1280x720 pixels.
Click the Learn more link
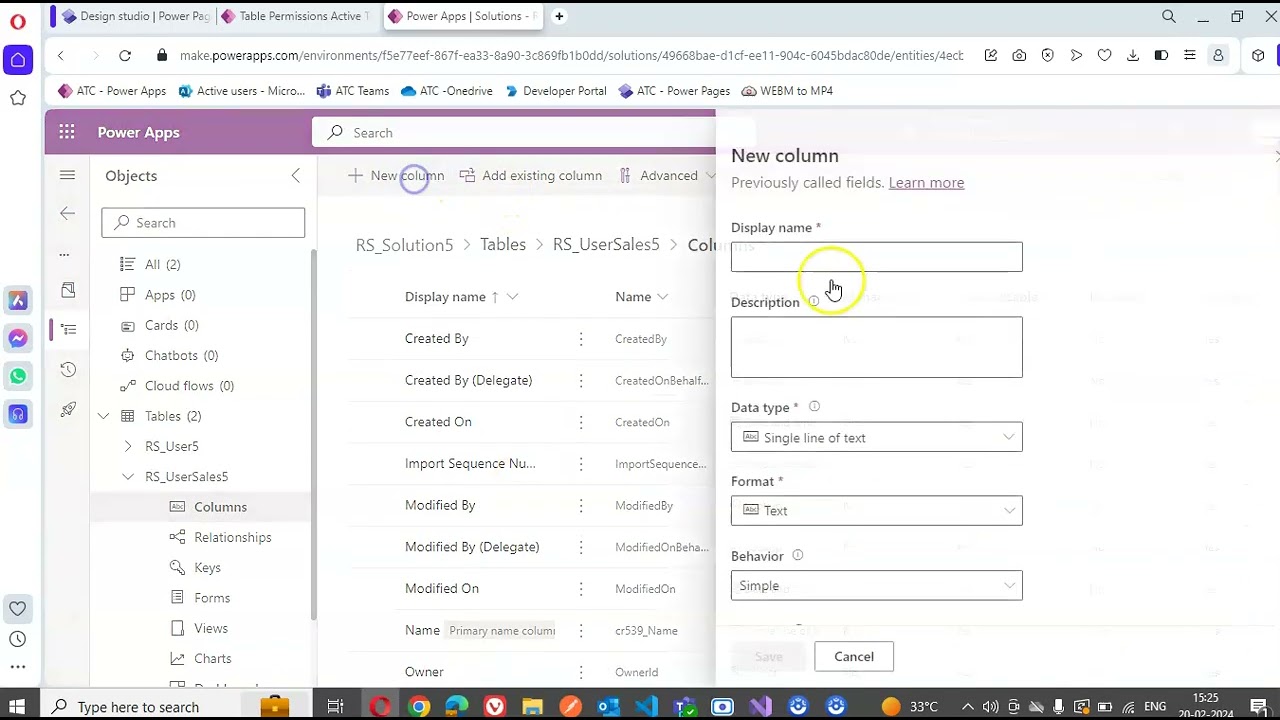click(x=926, y=182)
